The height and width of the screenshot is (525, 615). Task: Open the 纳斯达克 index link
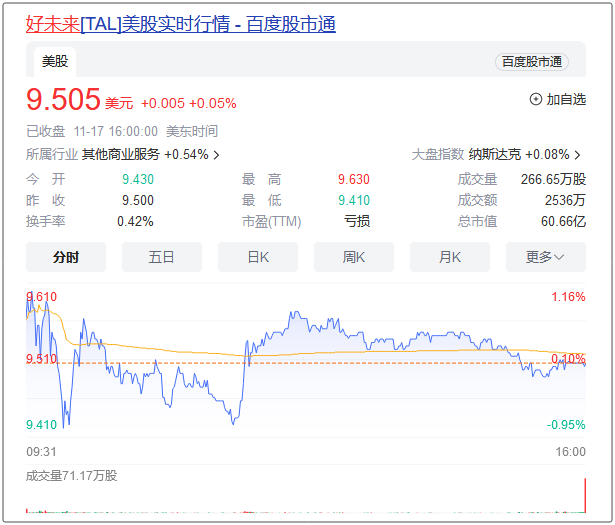[x=495, y=154]
